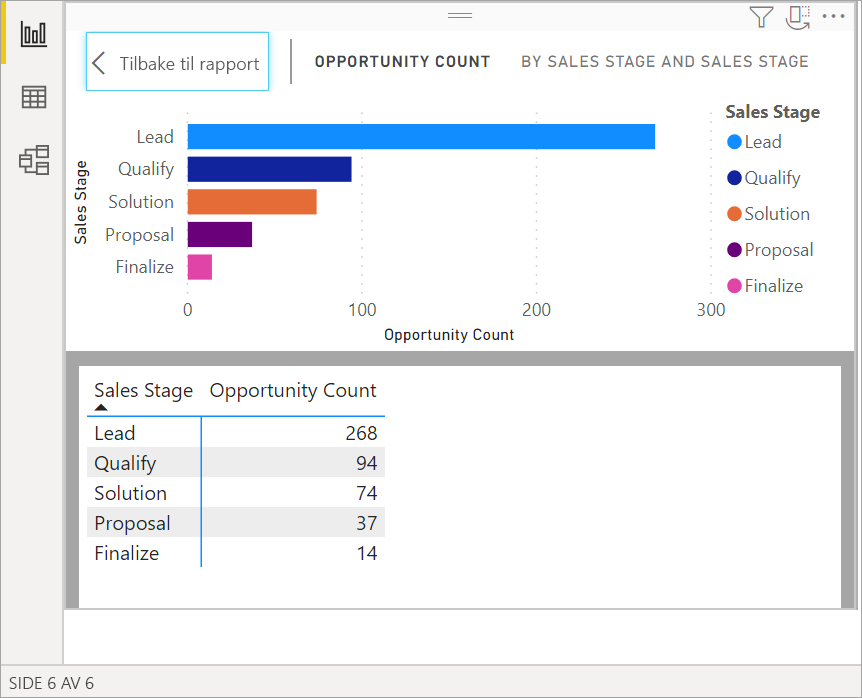Select the orange Solution bar

252,202
